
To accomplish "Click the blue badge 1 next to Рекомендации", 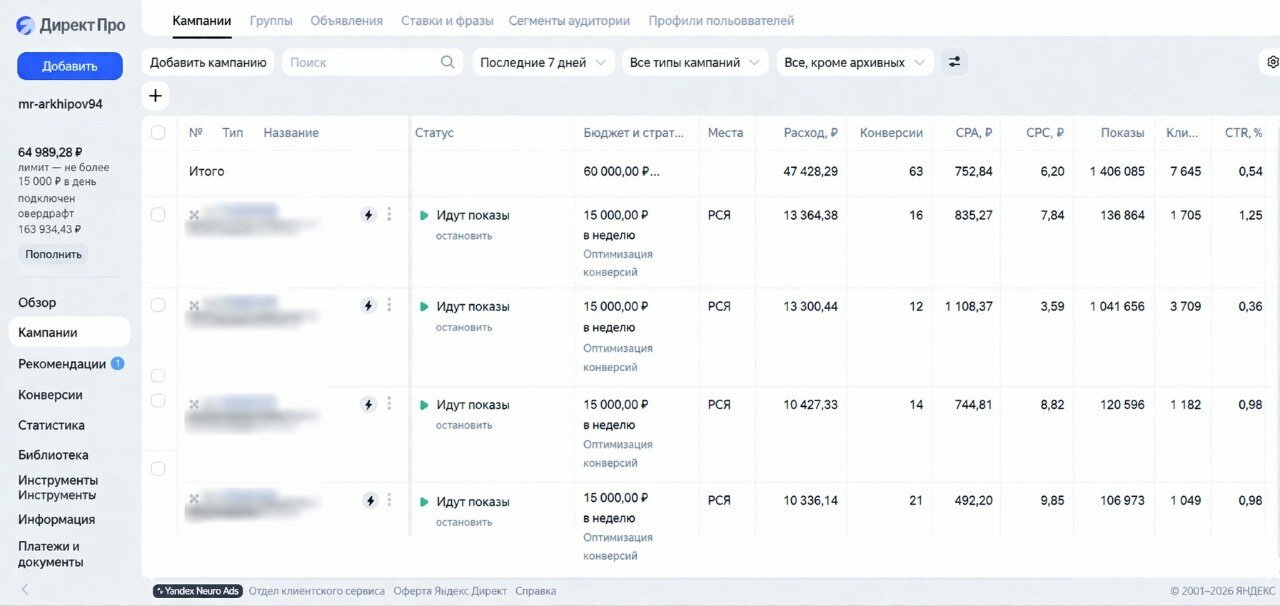I will tap(117, 363).
